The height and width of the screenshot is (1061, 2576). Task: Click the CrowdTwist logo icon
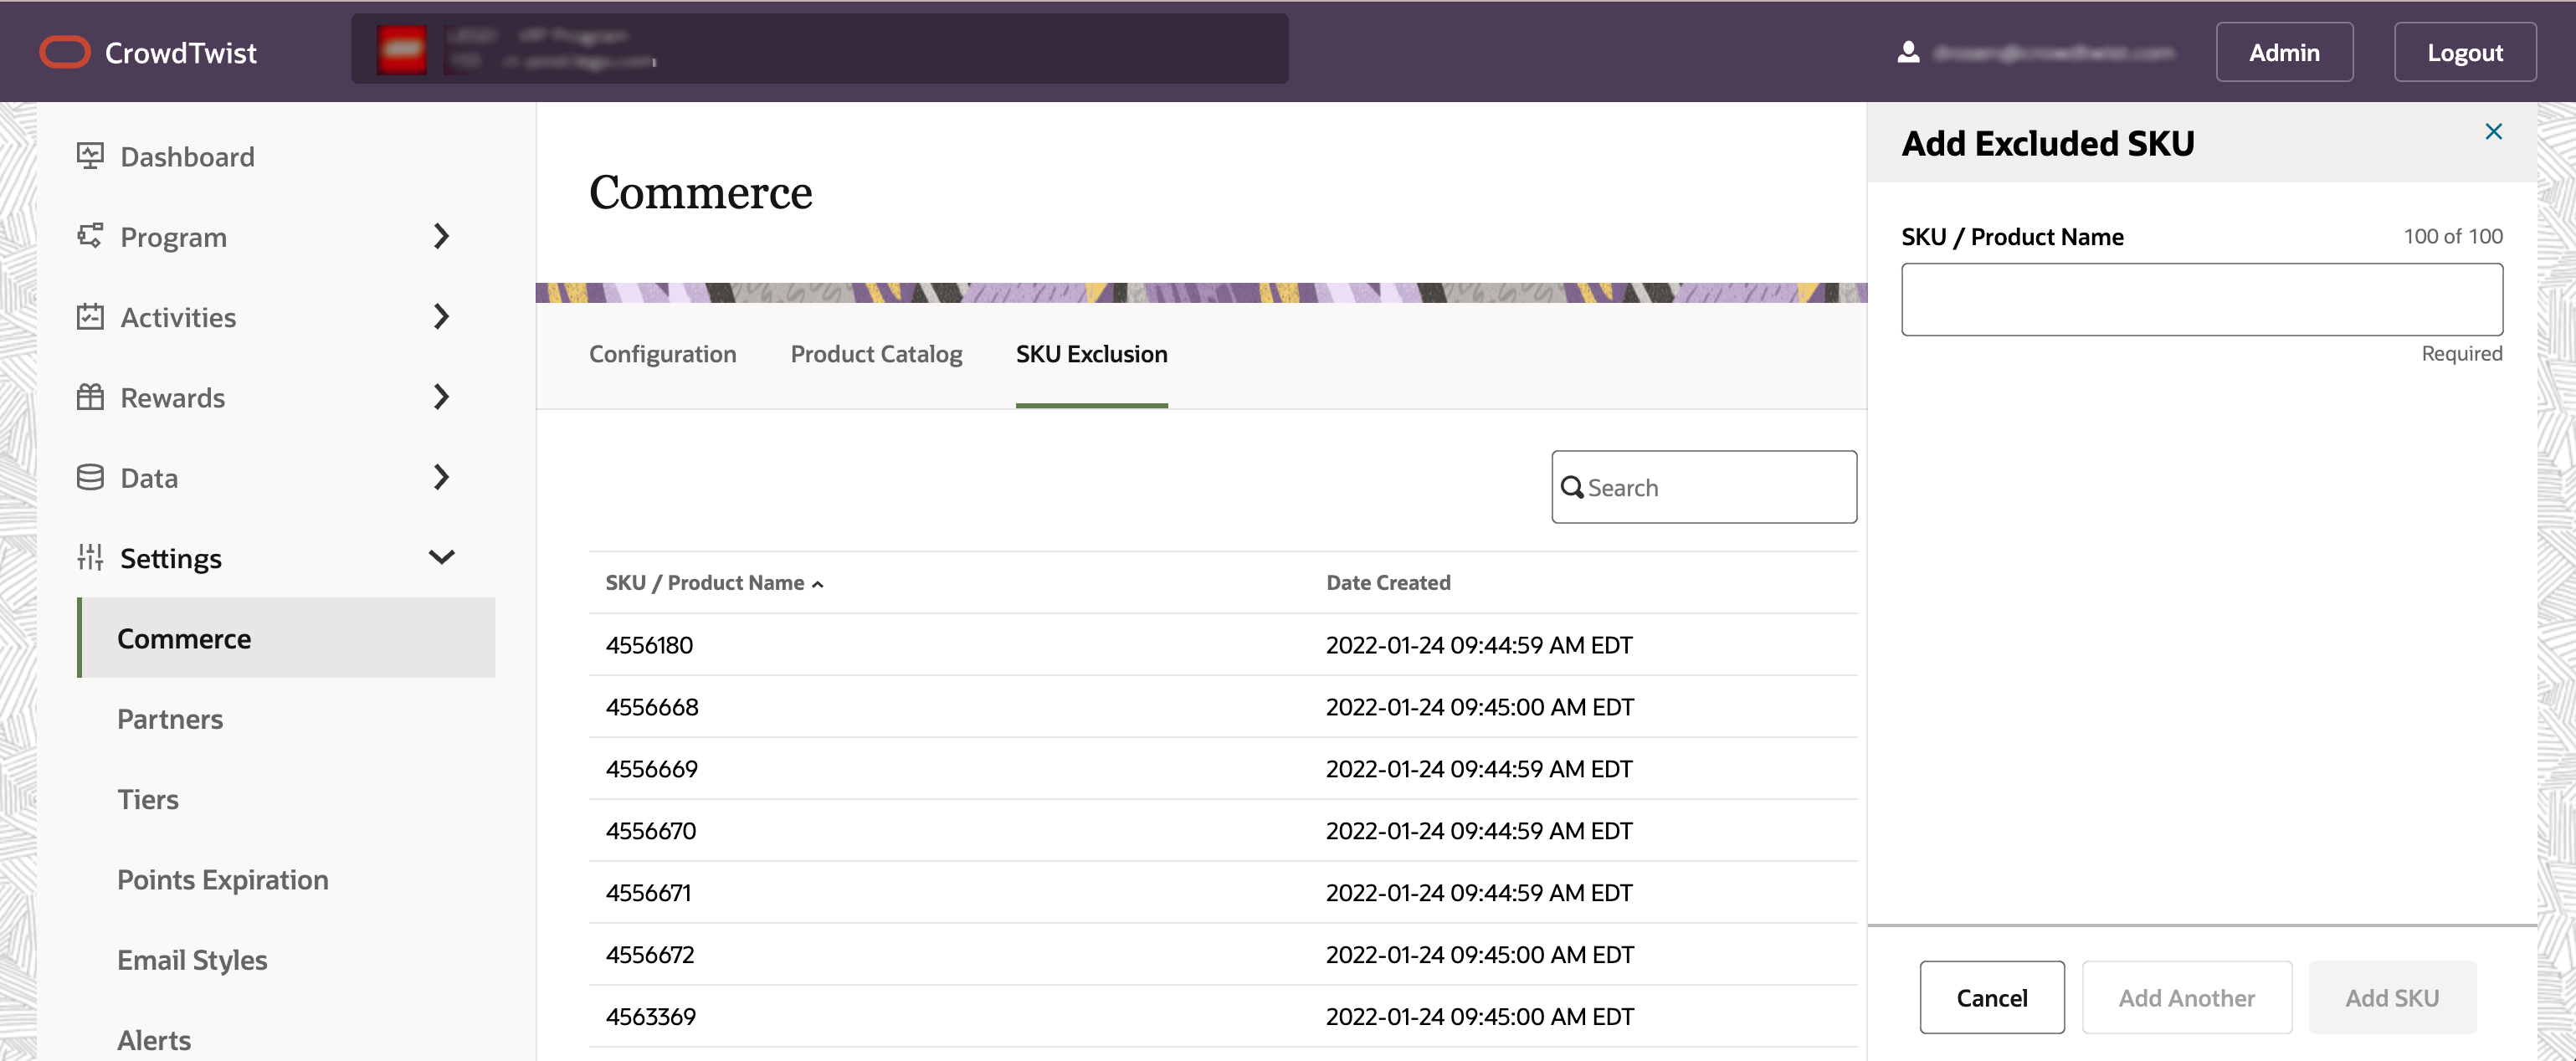click(65, 52)
